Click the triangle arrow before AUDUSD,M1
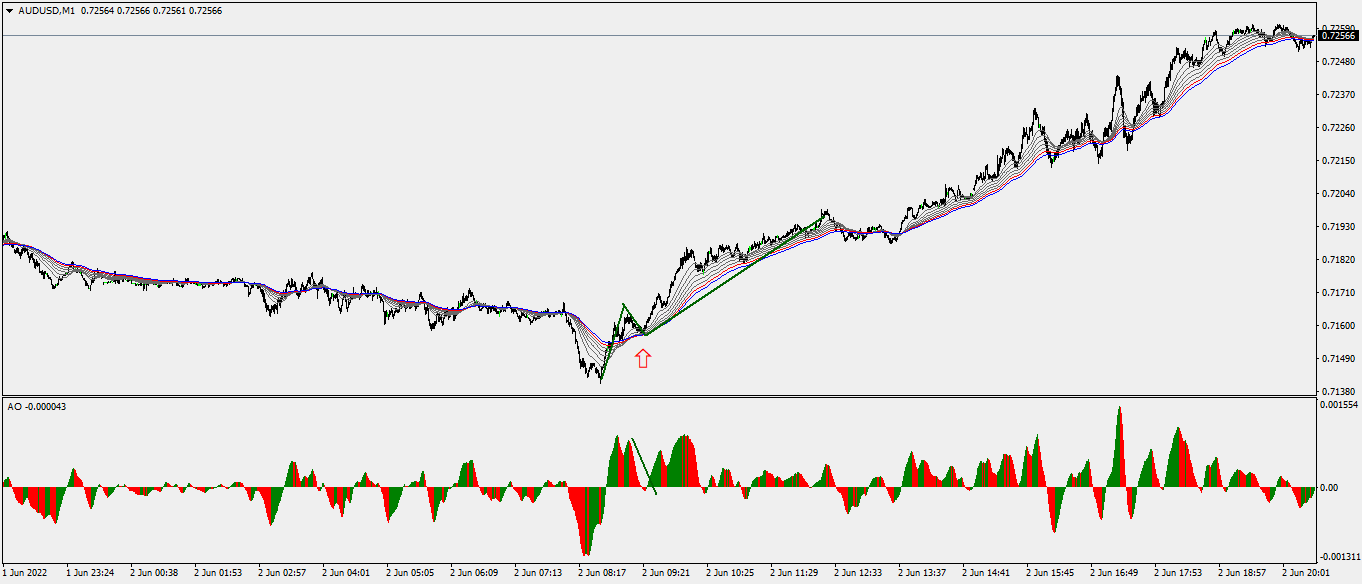 (x=9, y=10)
